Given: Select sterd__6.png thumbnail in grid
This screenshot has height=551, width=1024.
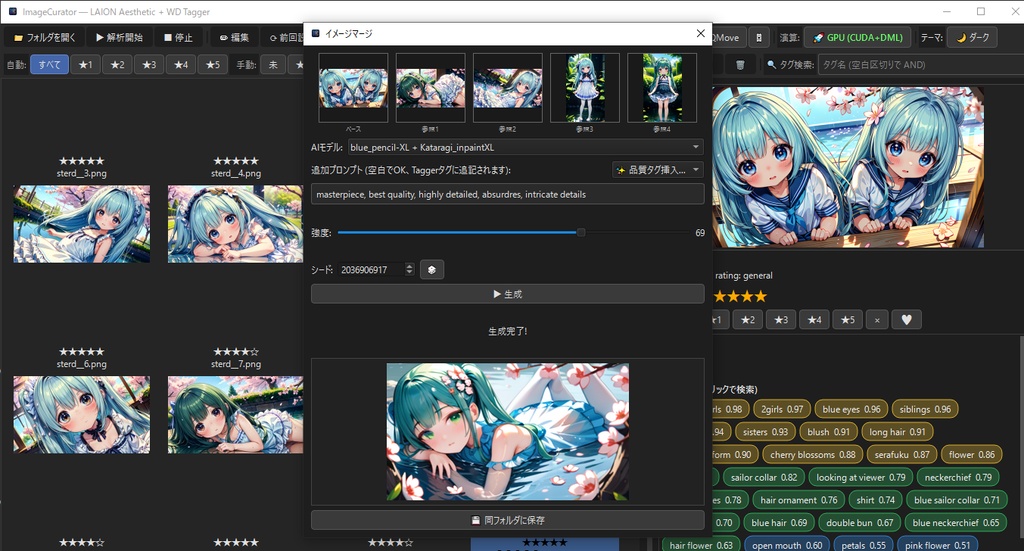Looking at the screenshot, I should 82,415.
